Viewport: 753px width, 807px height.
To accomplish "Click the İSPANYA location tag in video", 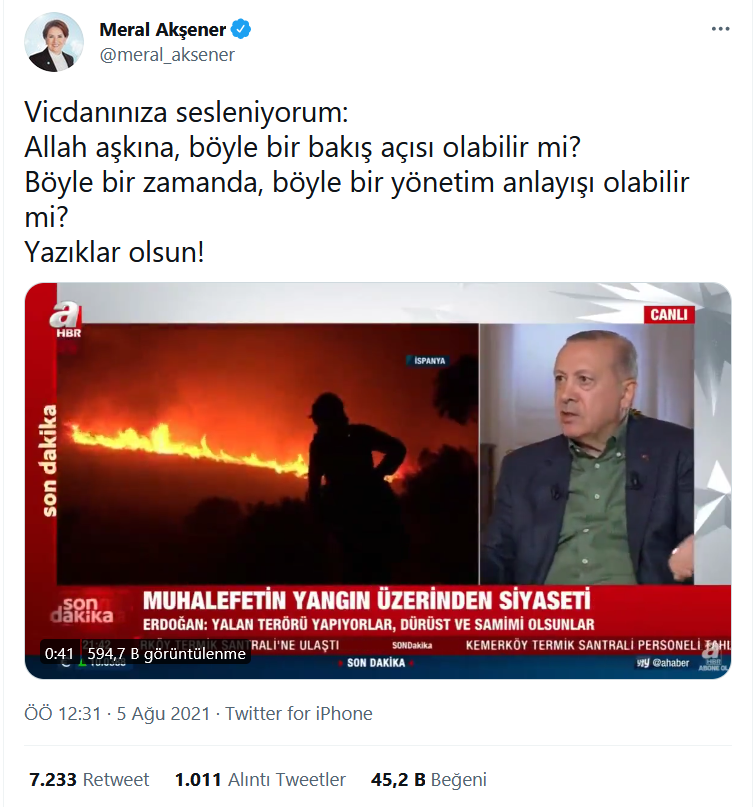I will click(x=429, y=361).
